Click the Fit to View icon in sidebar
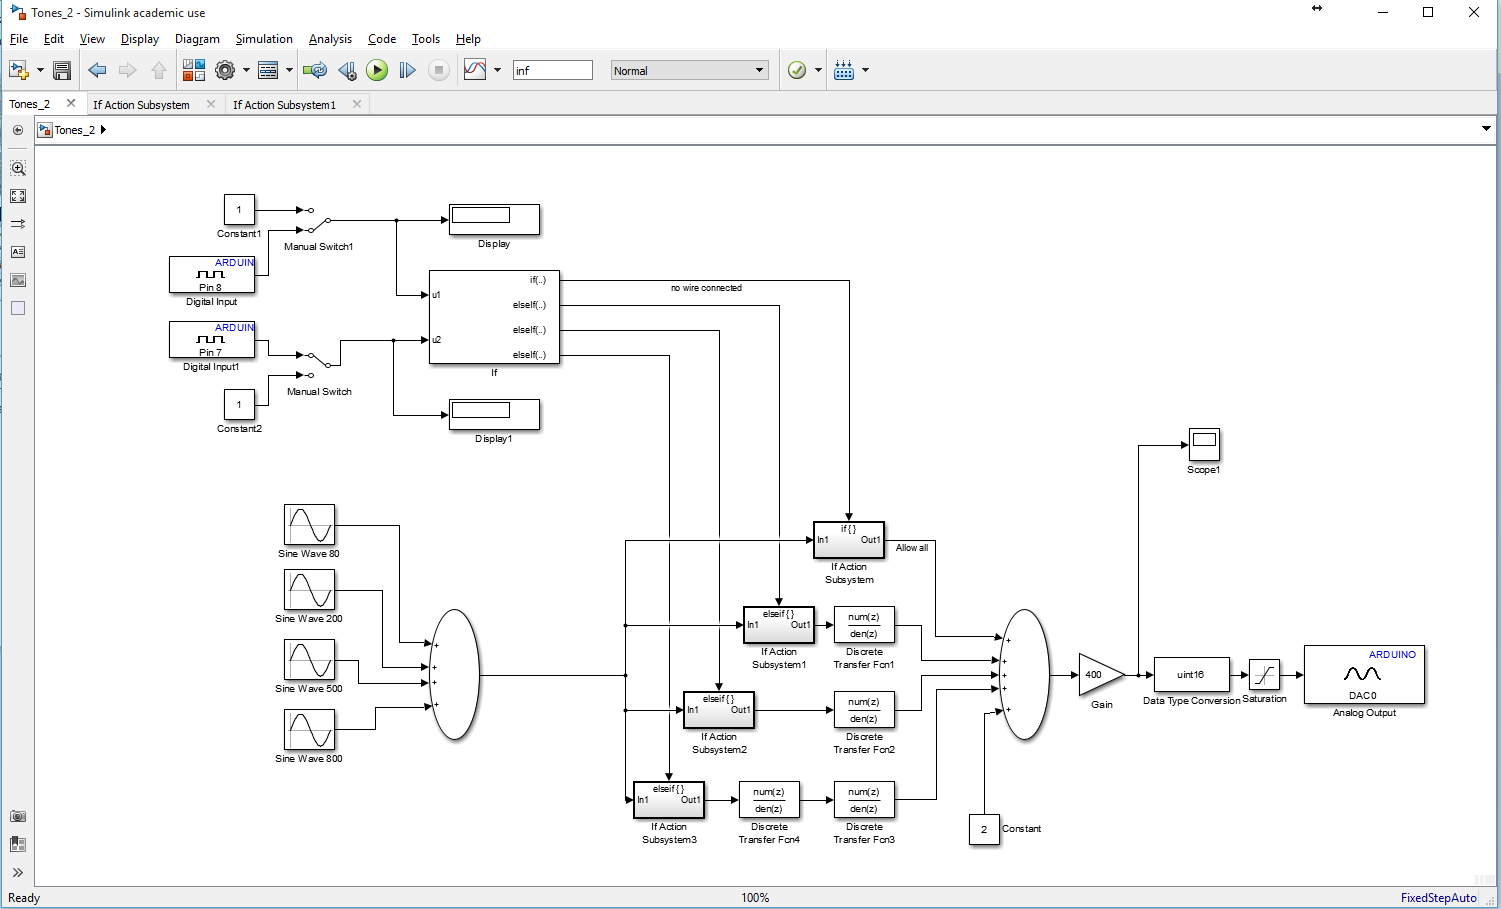 (17, 196)
